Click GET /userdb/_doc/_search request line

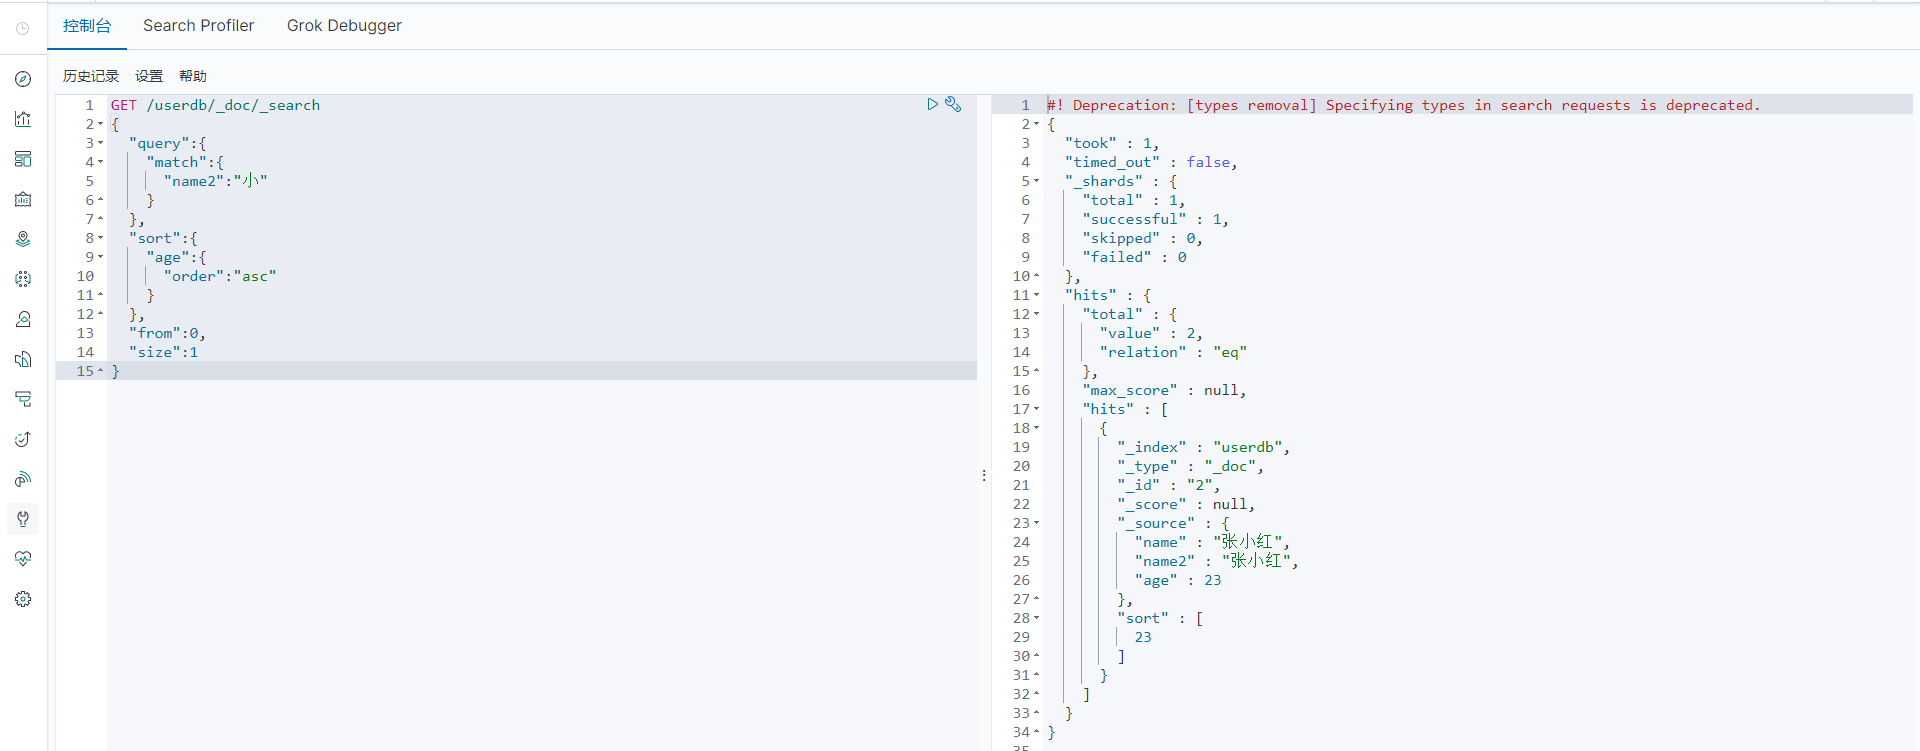pyautogui.click(x=215, y=105)
